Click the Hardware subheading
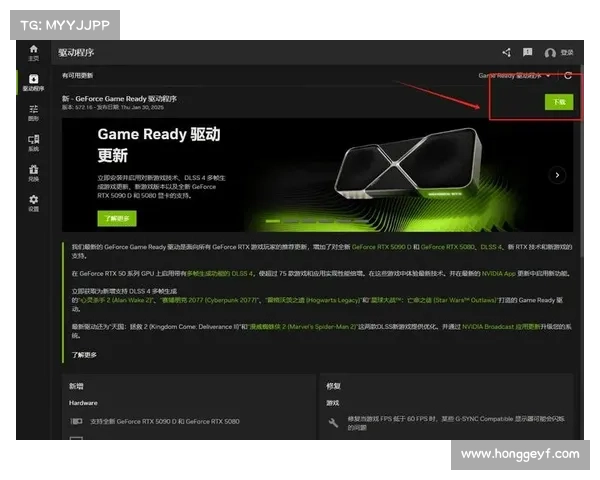The width and height of the screenshot is (600, 480). (83, 403)
